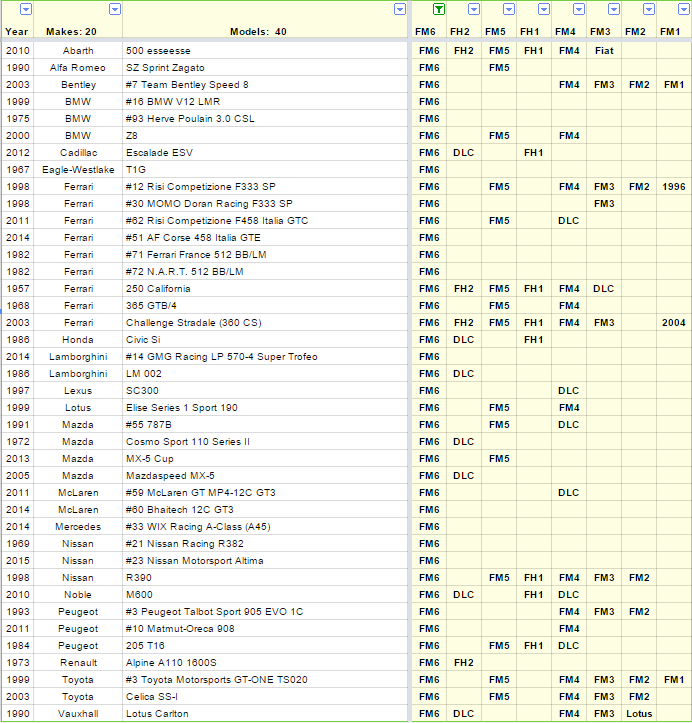The width and height of the screenshot is (692, 723).
Task: Select the '#16 BMW V12 LMR' cell
Action: point(265,102)
